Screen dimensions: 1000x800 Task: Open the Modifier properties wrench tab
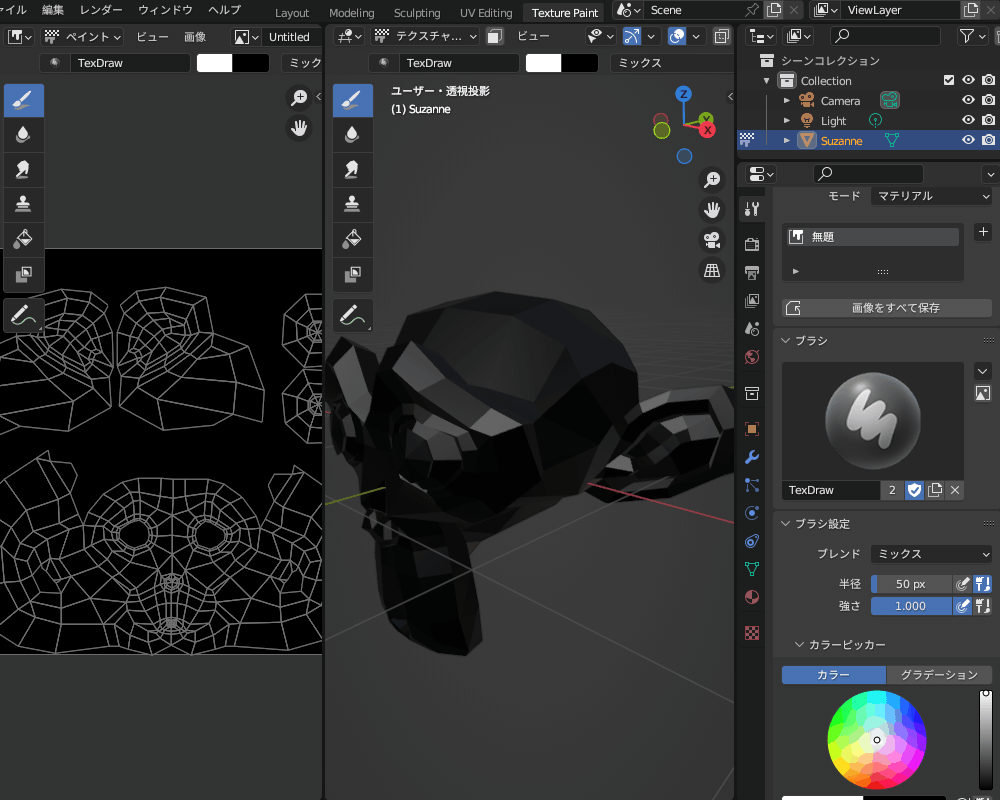pos(751,457)
